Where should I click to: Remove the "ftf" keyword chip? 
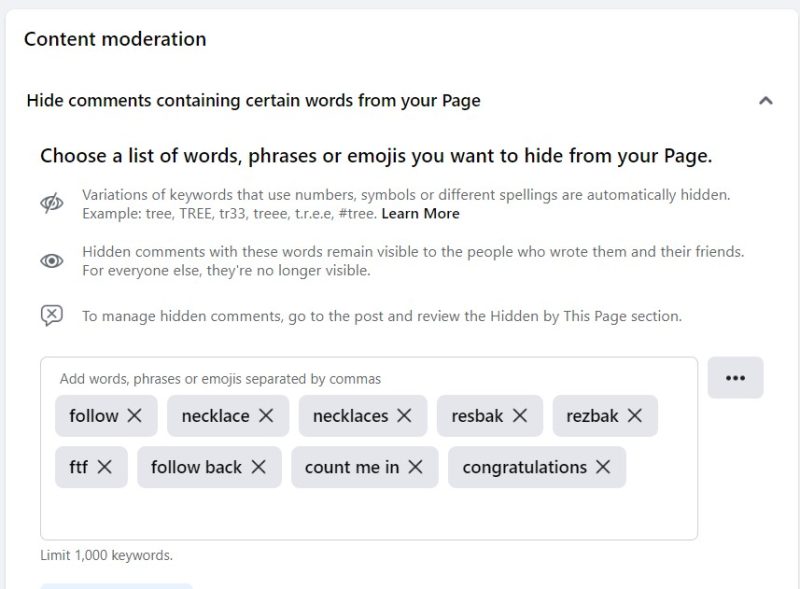105,467
